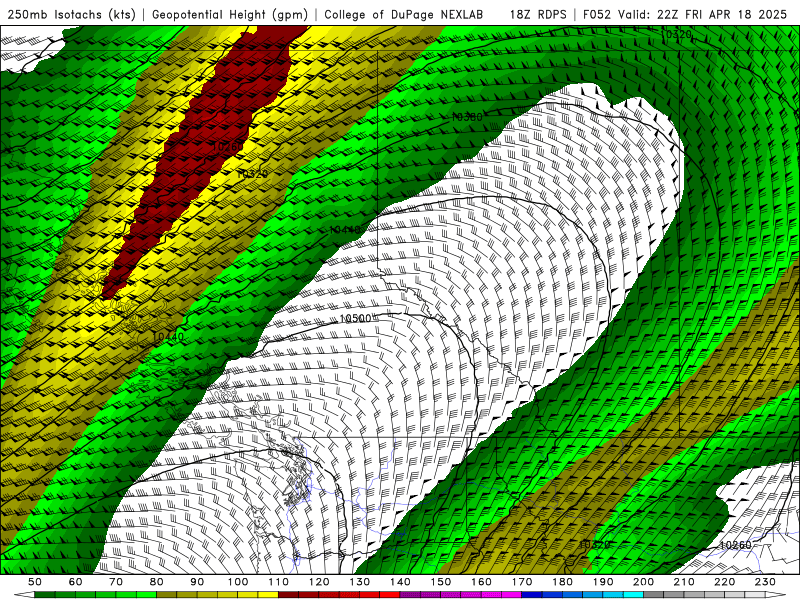Click the 10440 contour label beside white region
The width and height of the screenshot is (800, 600).
[345, 230]
